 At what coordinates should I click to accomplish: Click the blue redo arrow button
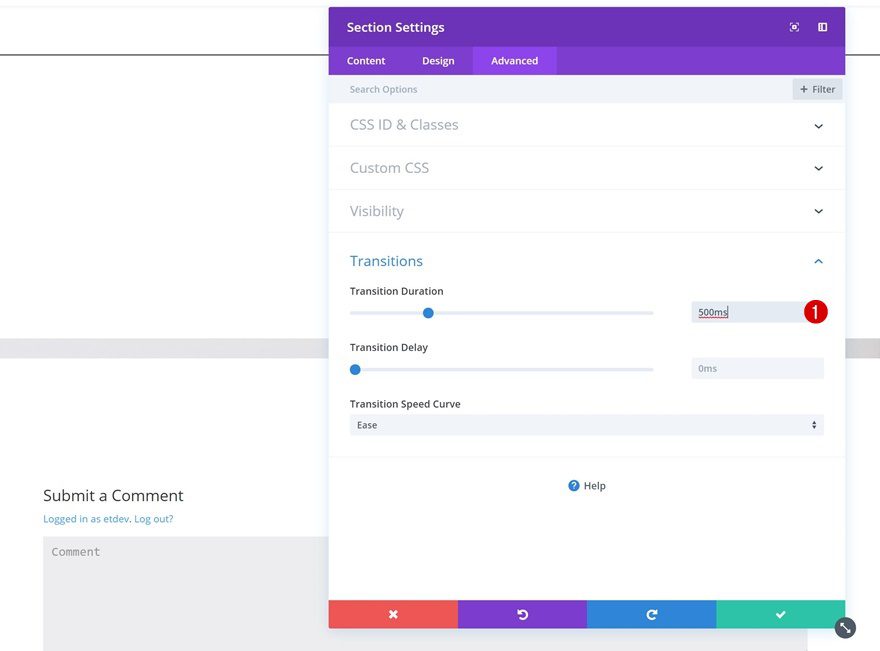(651, 614)
